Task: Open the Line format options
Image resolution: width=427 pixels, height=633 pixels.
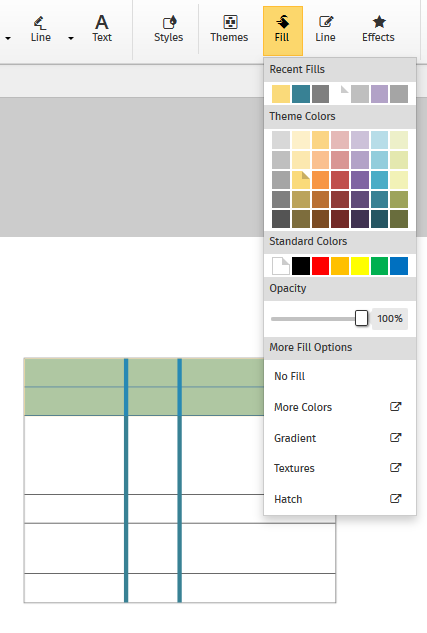Action: (x=325, y=29)
